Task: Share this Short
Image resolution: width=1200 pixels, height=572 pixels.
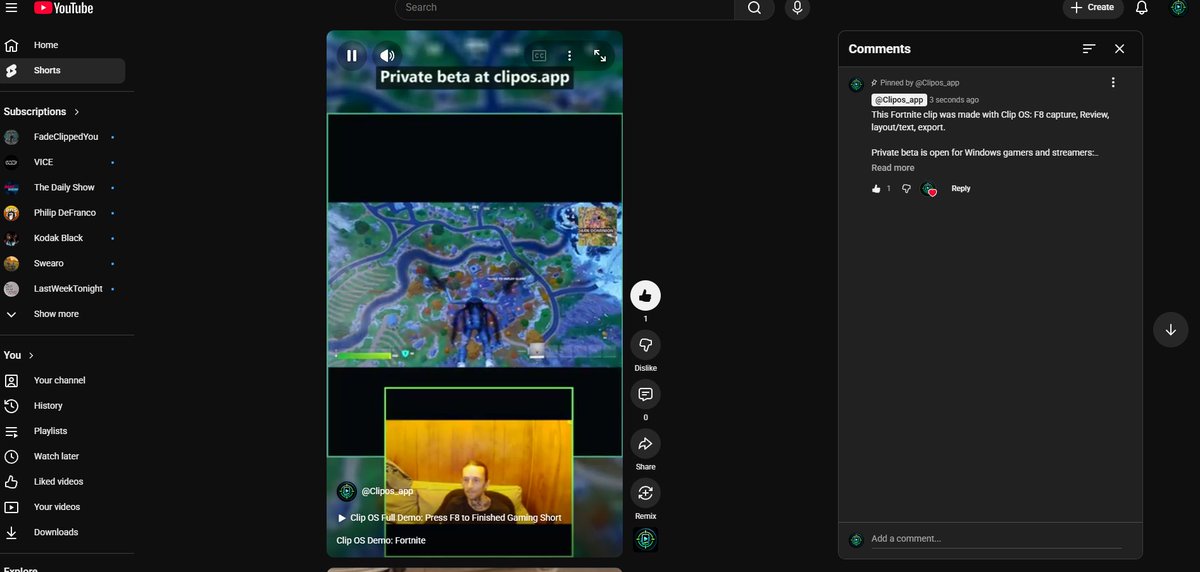Action: [x=645, y=444]
